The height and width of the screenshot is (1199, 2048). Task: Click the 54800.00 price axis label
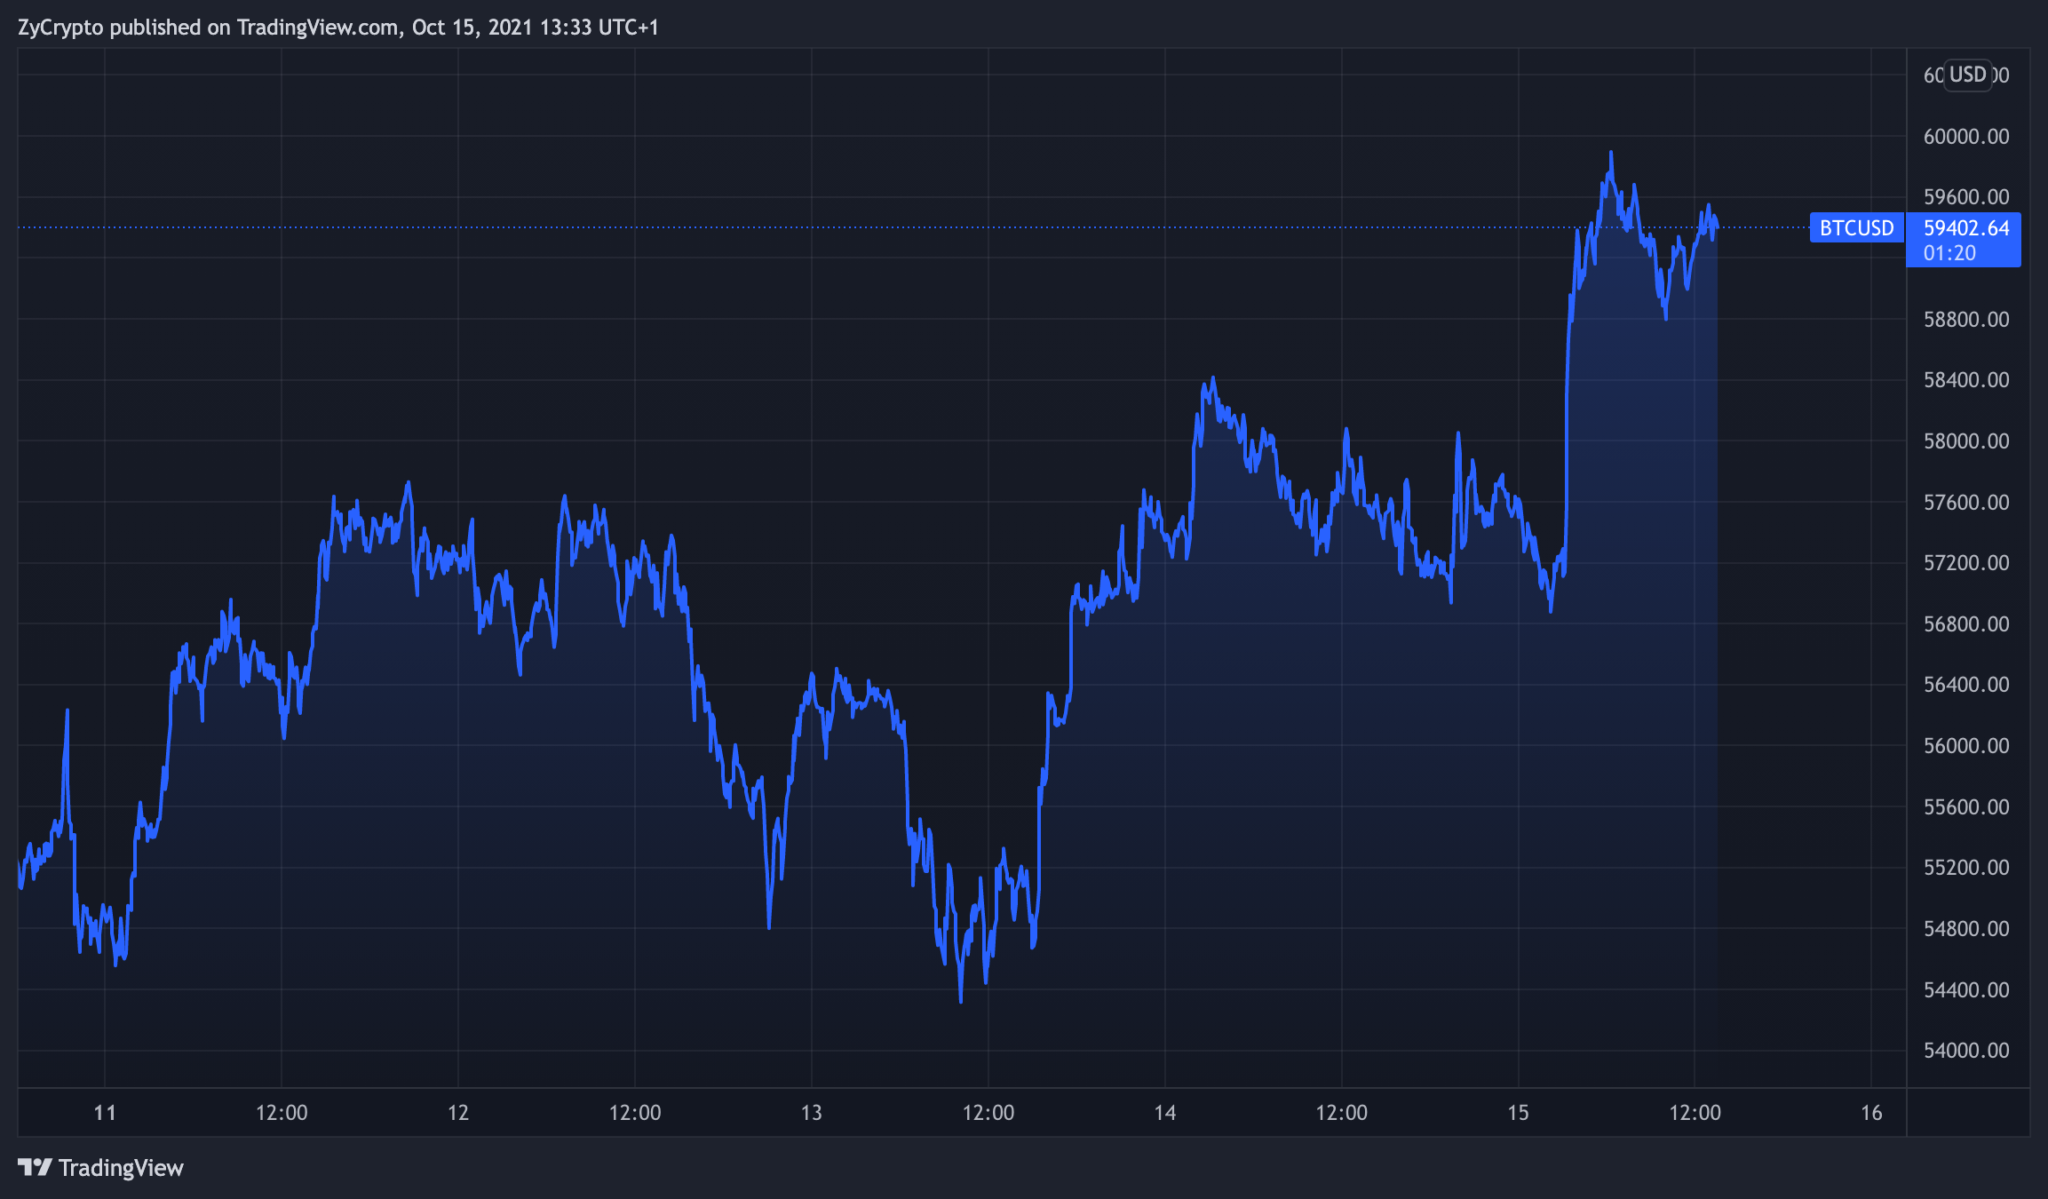(1966, 929)
